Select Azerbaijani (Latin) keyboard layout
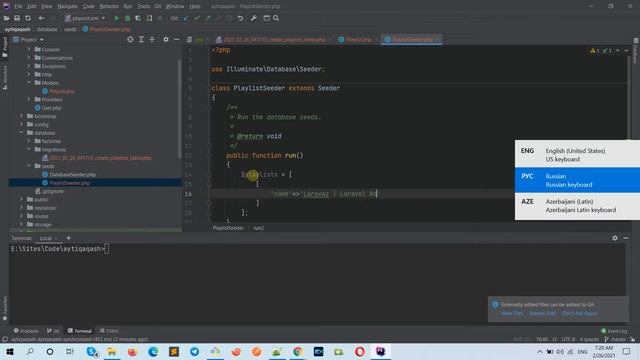640x360 pixels. (577, 205)
